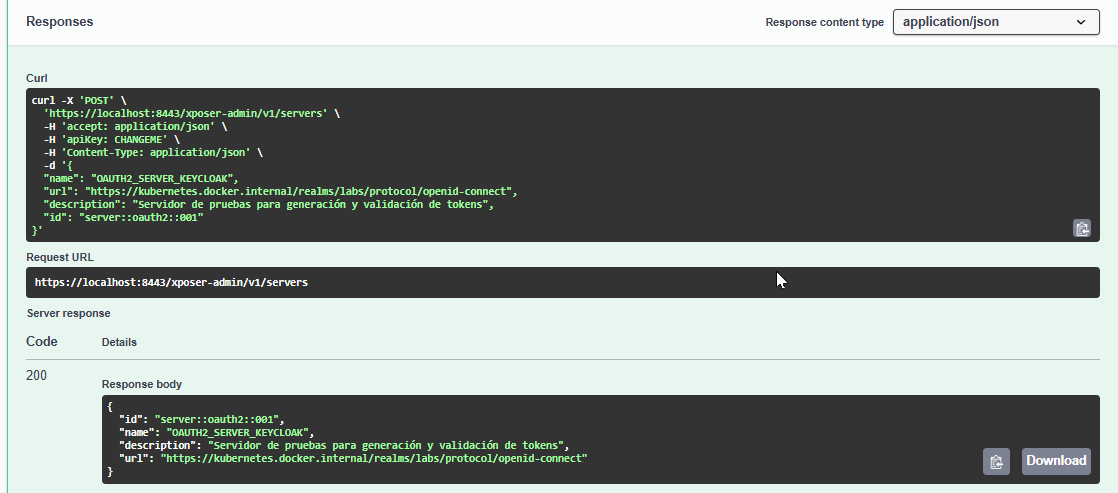1118x493 pixels.
Task: Open the Response content type dropdown
Action: [x=996, y=22]
